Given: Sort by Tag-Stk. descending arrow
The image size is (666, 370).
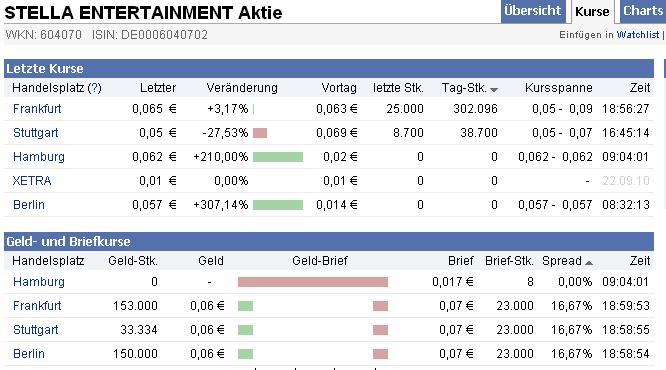Looking at the screenshot, I should 494,90.
